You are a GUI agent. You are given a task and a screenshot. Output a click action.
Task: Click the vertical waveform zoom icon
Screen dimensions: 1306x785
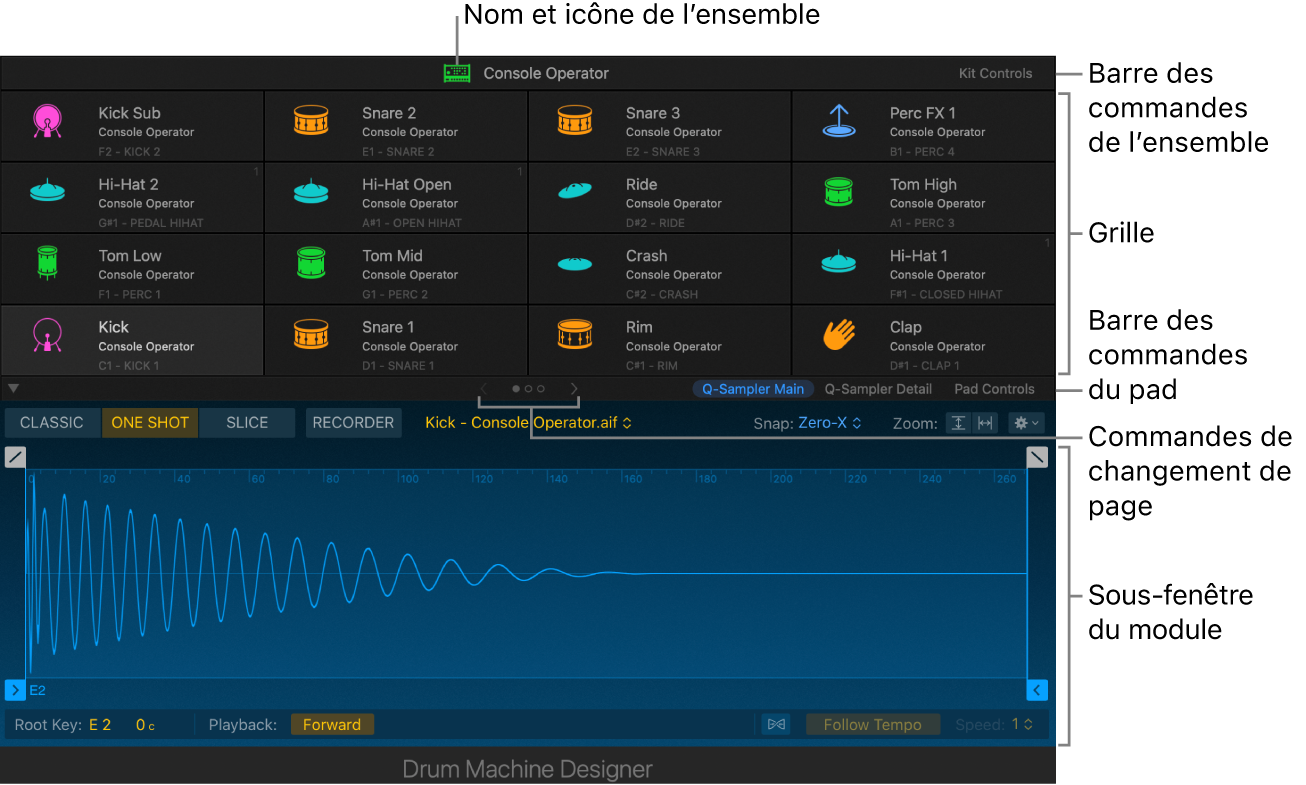click(x=958, y=422)
